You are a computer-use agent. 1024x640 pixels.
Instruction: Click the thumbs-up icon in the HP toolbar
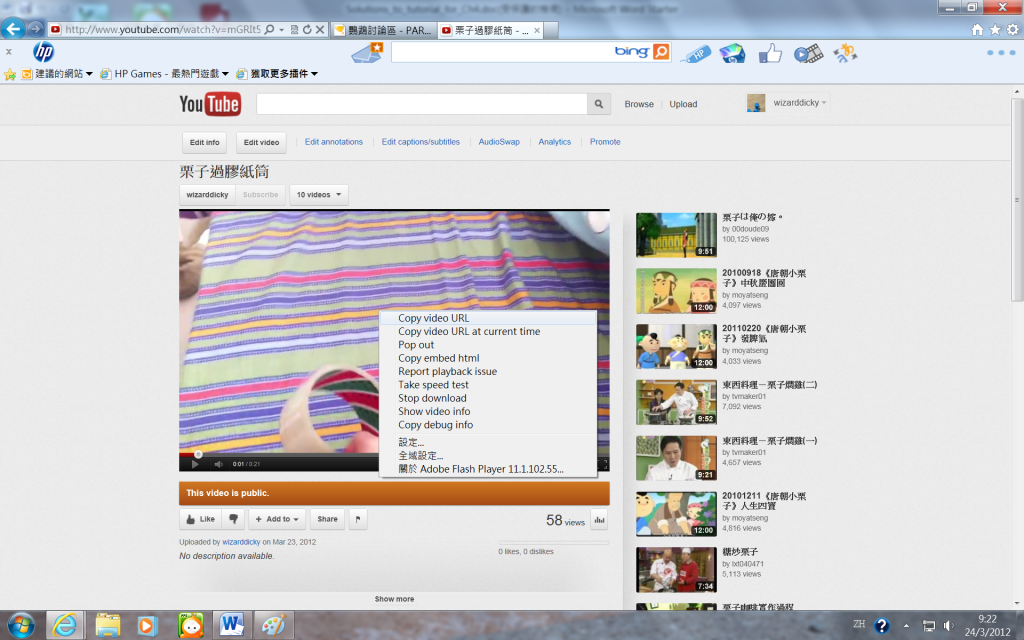[770, 53]
